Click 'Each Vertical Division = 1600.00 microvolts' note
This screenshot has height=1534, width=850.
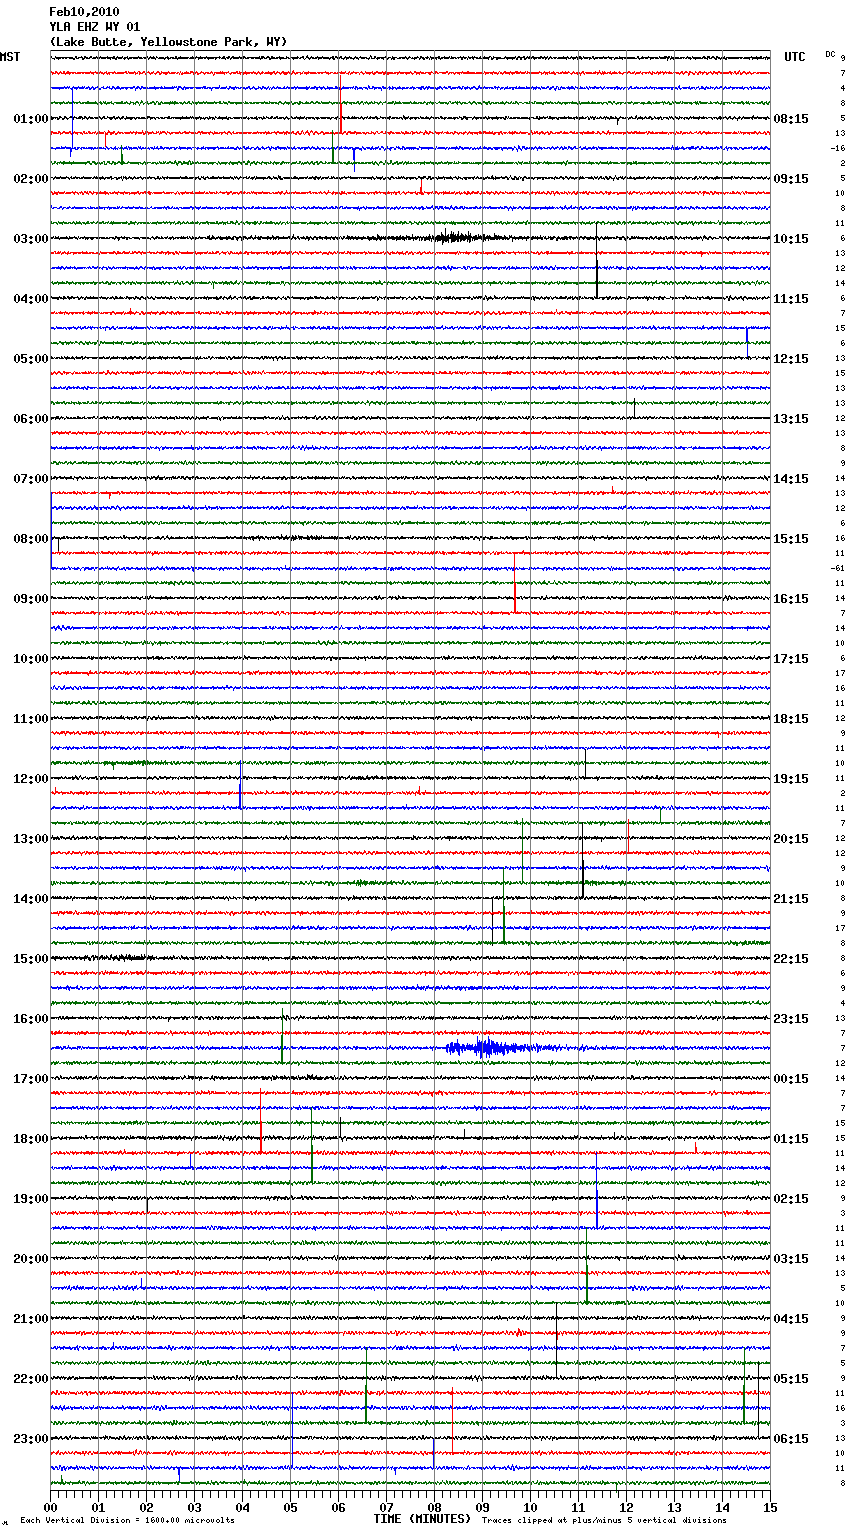click(127, 1521)
